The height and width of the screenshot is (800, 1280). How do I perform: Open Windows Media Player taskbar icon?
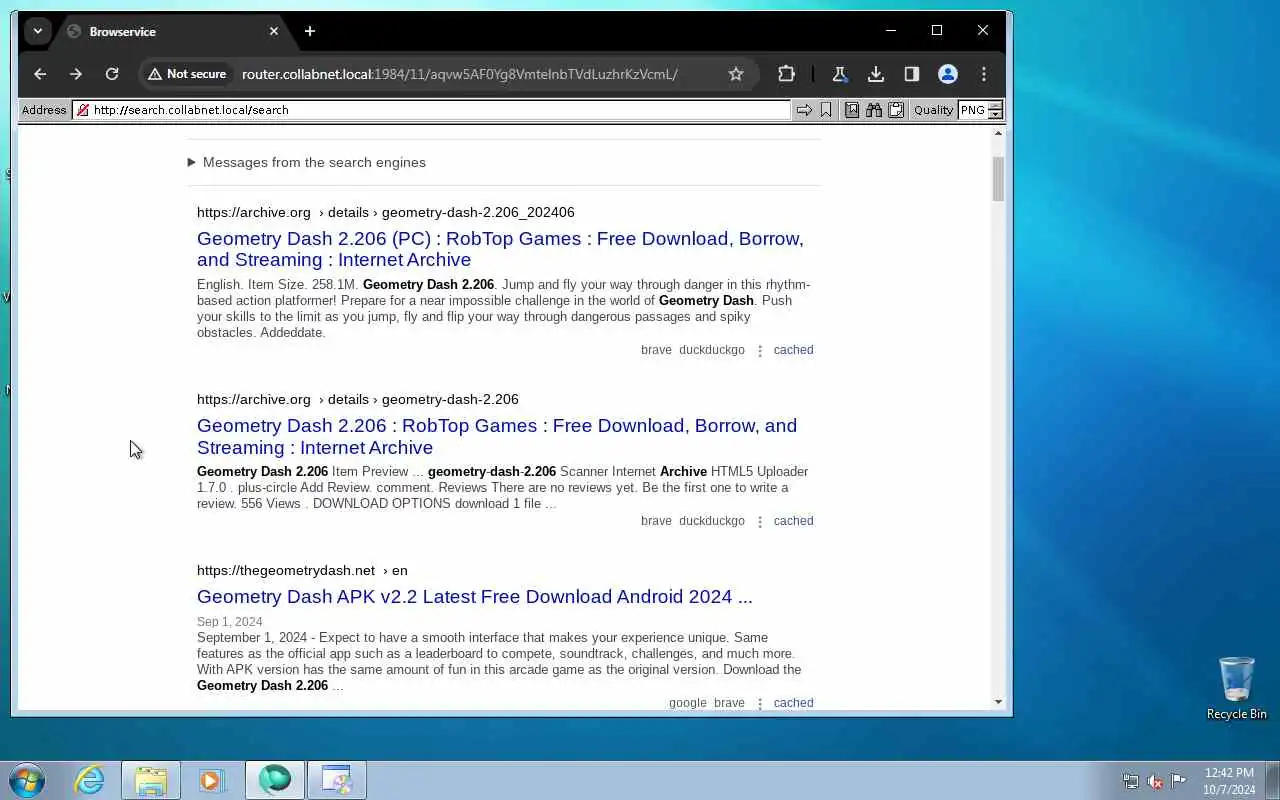[211, 780]
